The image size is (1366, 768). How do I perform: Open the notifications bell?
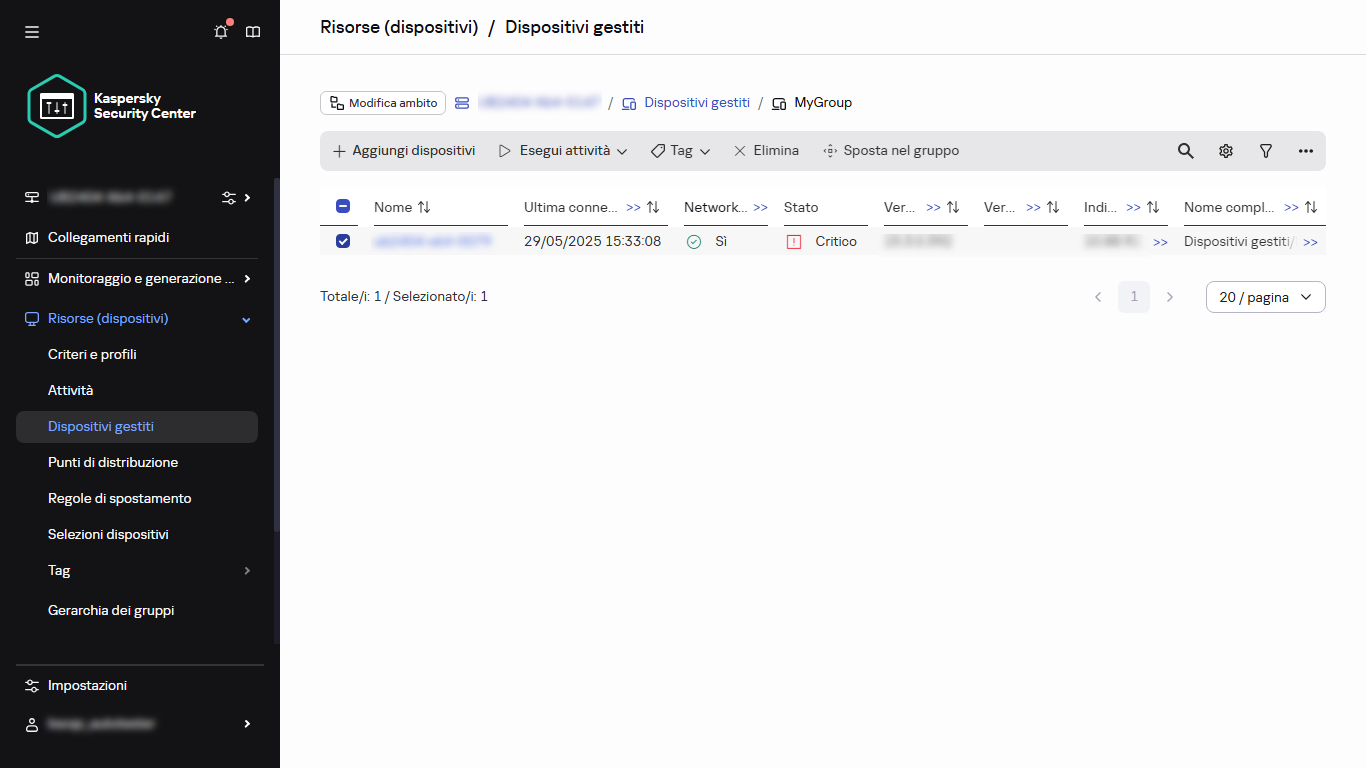[x=220, y=31]
